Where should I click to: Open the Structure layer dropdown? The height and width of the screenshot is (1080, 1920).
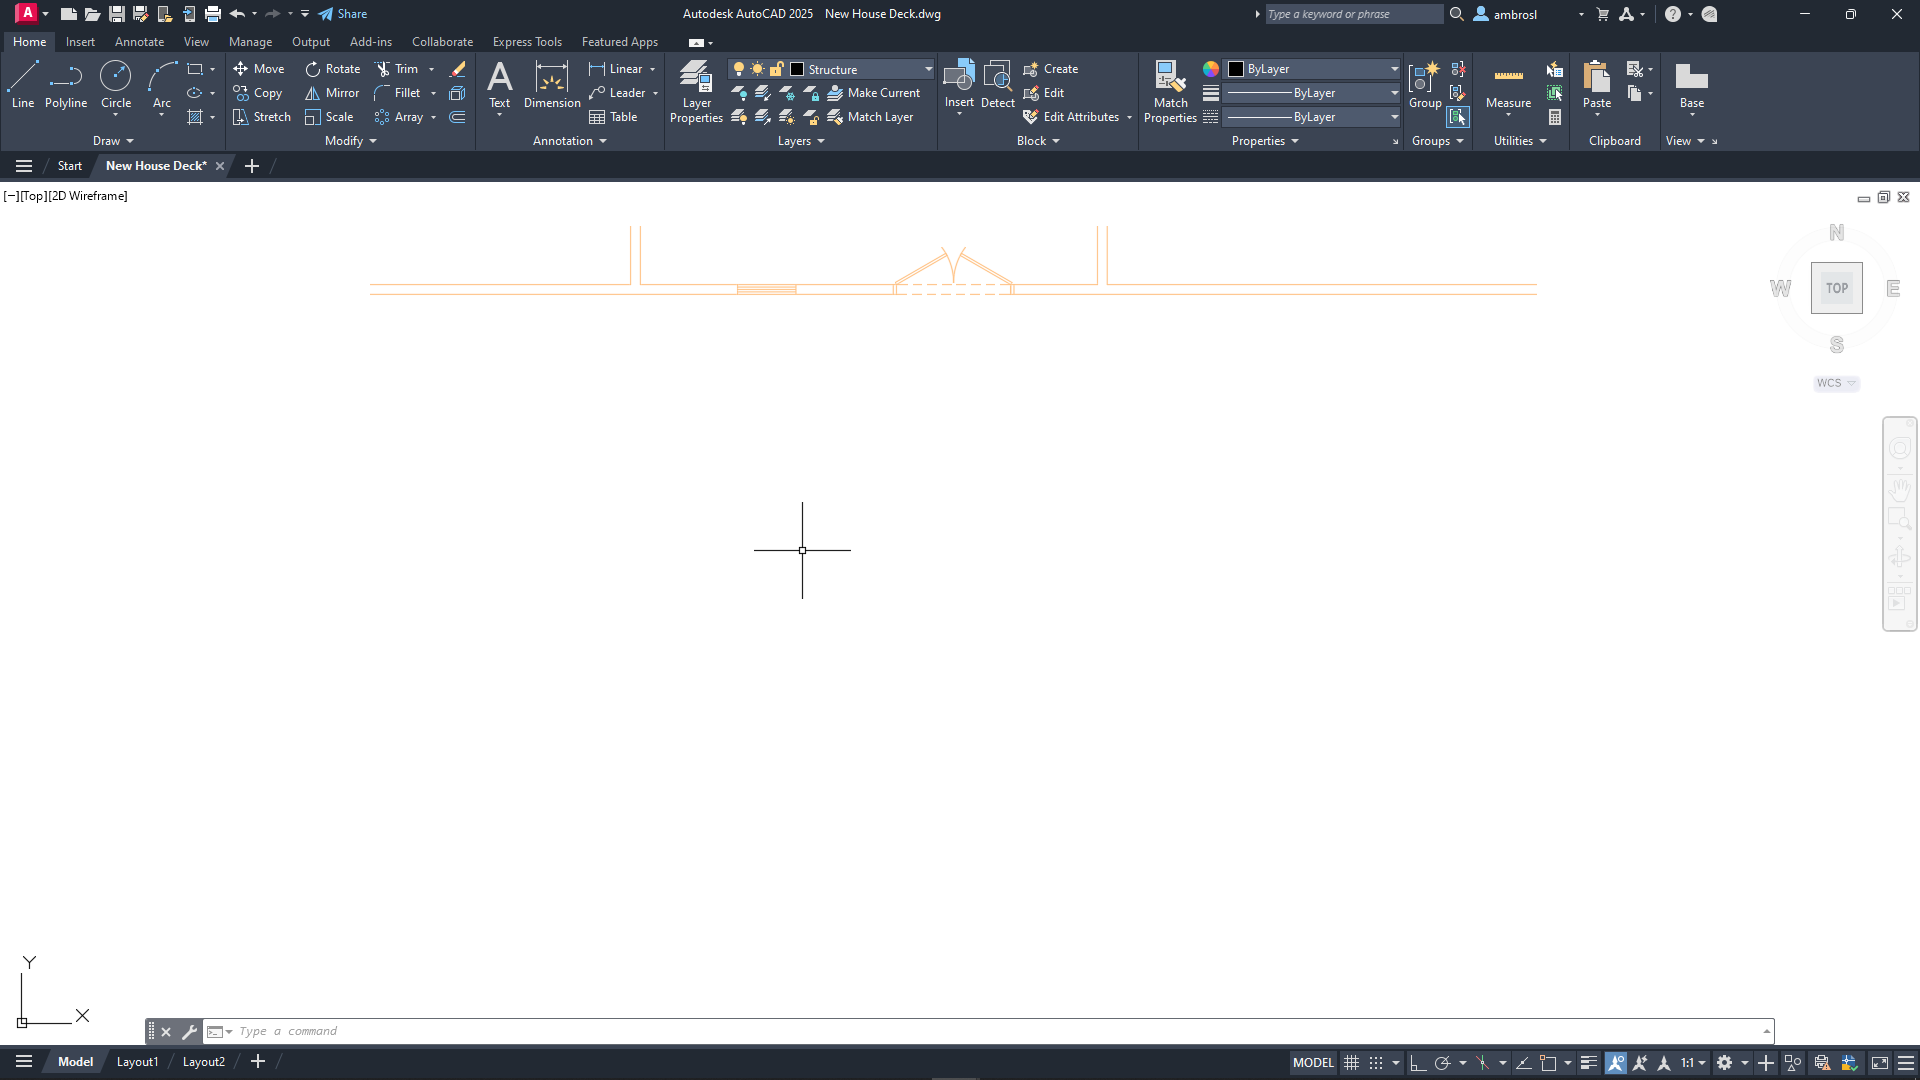click(x=928, y=69)
